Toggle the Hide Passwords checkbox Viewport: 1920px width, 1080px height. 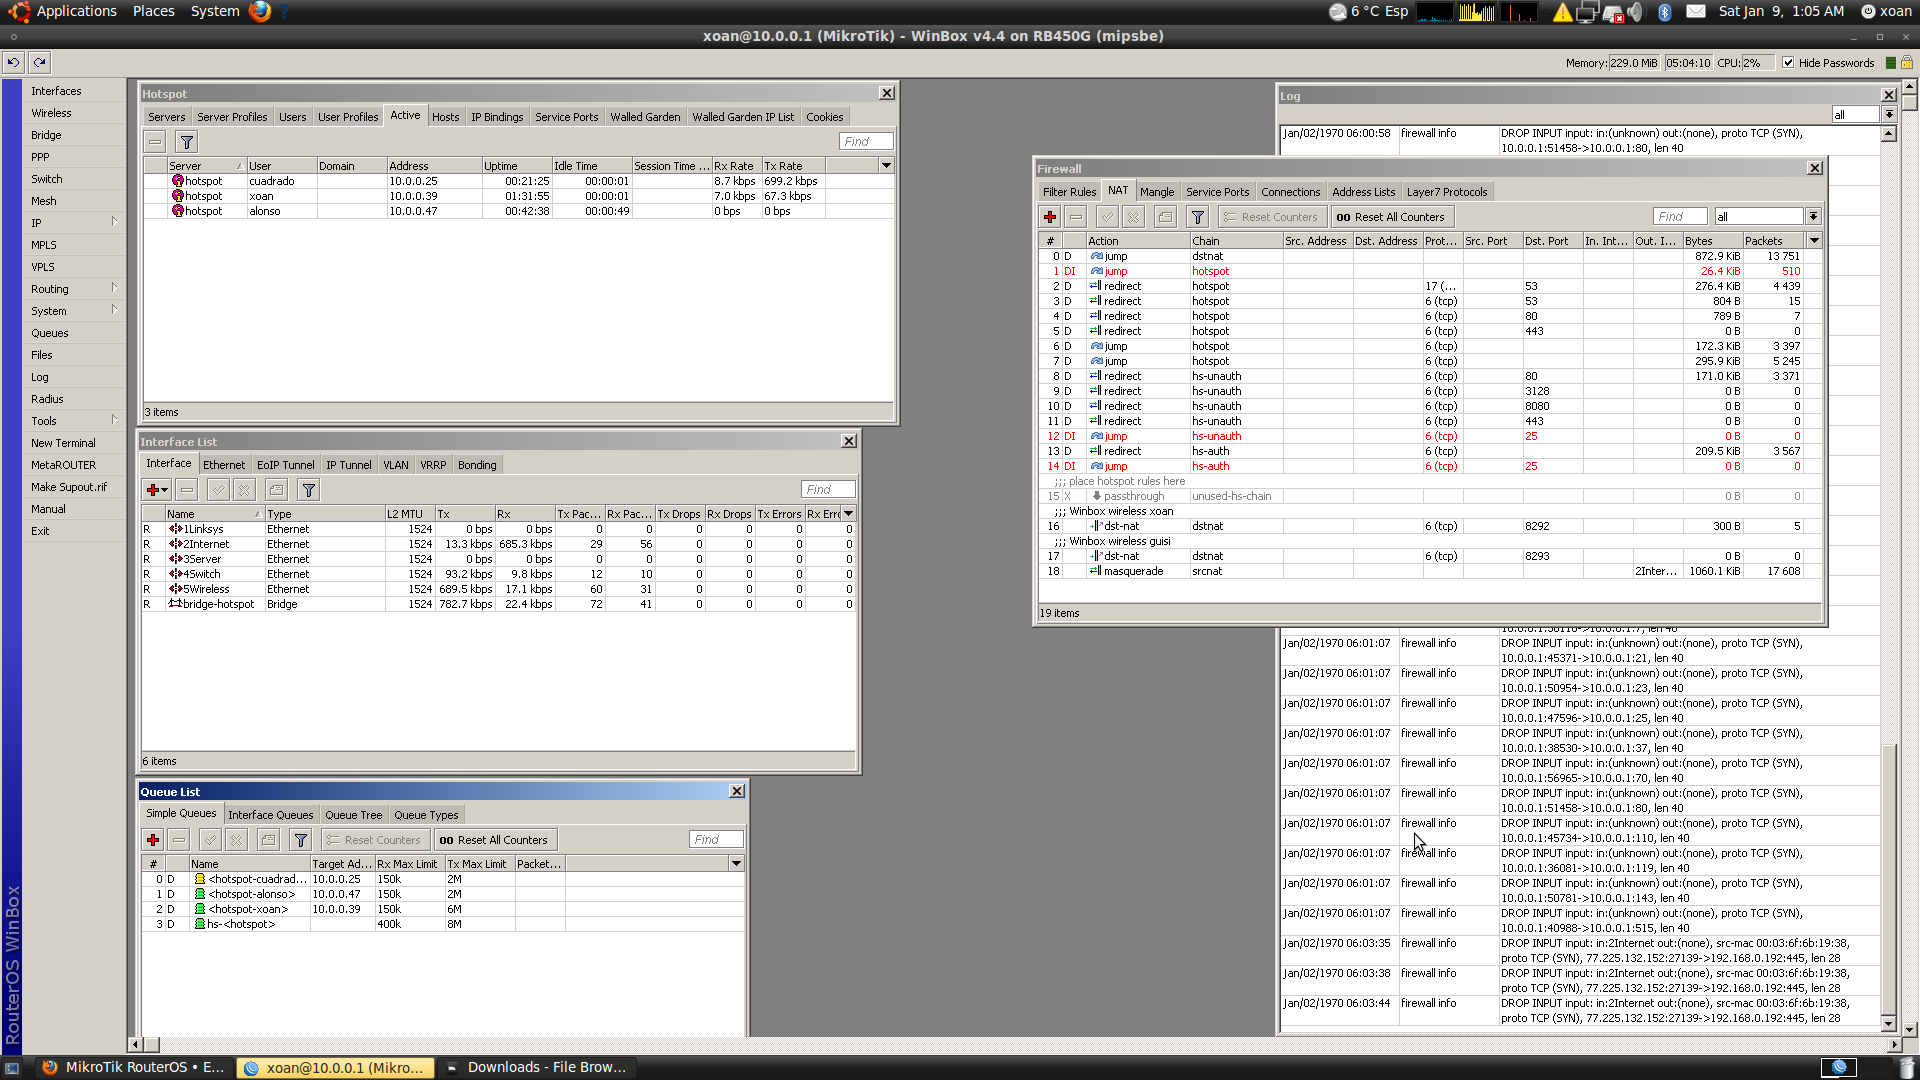pos(1788,62)
